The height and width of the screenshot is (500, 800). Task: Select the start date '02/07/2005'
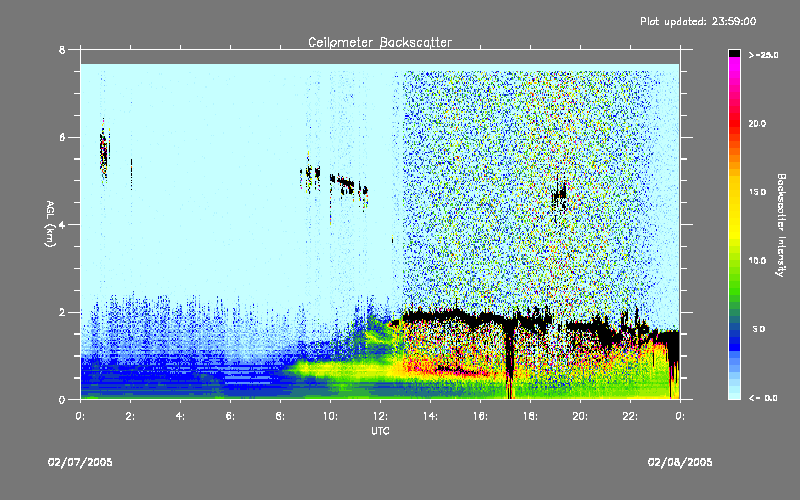(80, 462)
